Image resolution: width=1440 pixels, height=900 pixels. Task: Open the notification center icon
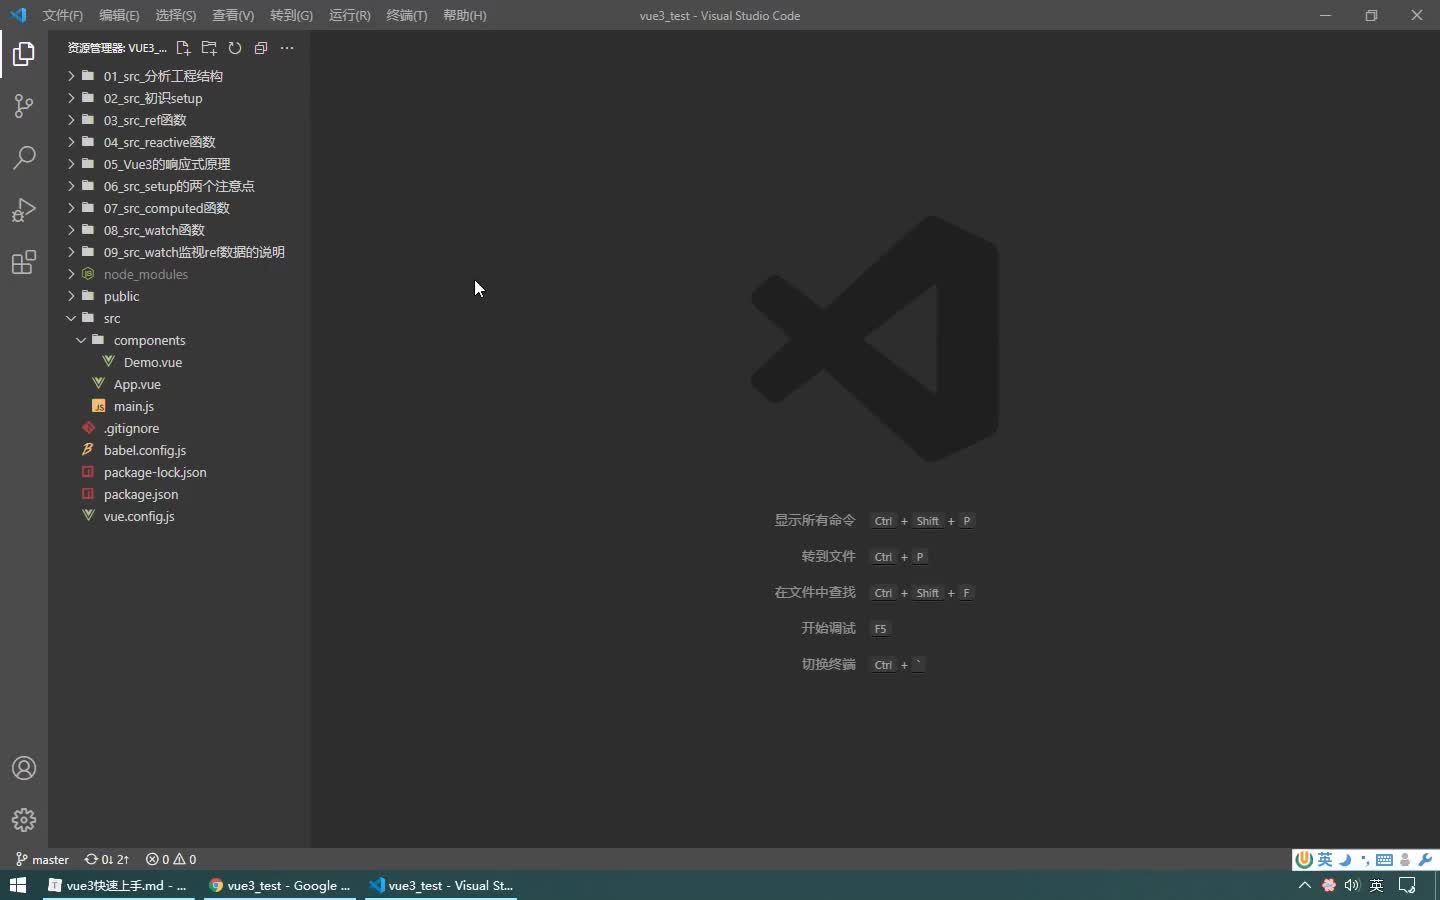pyautogui.click(x=1407, y=885)
